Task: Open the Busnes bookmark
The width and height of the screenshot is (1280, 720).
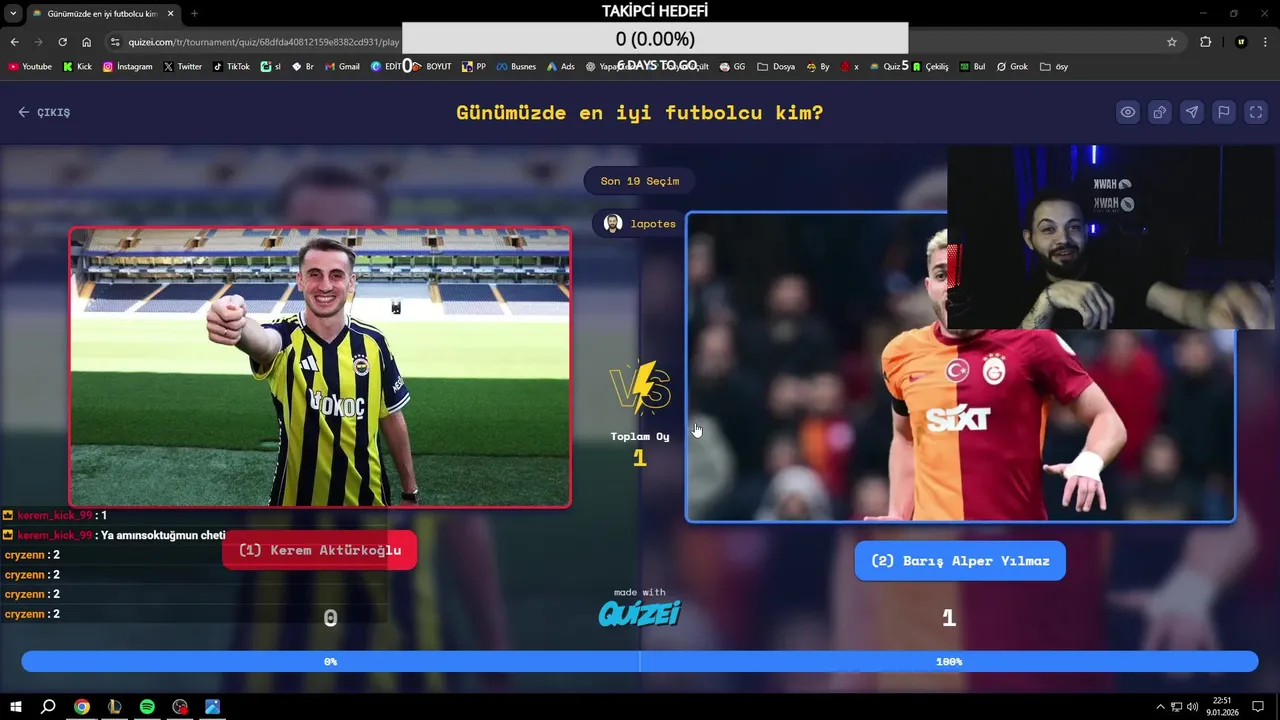Action: 516,67
